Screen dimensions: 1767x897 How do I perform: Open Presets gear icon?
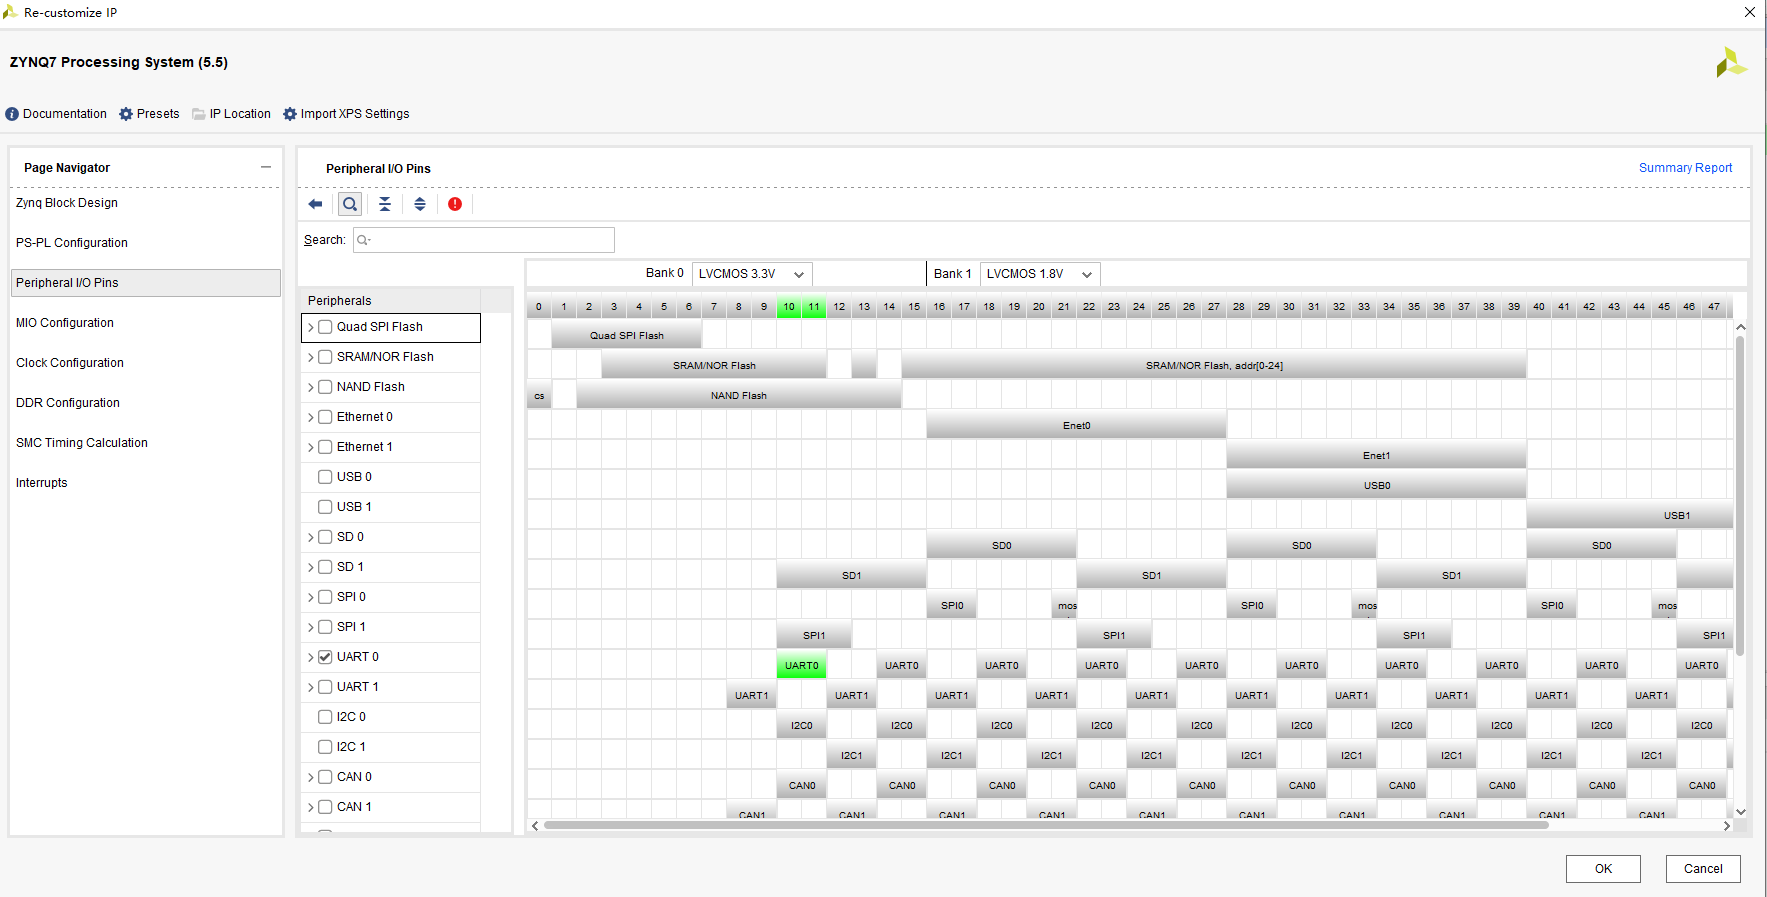(126, 114)
